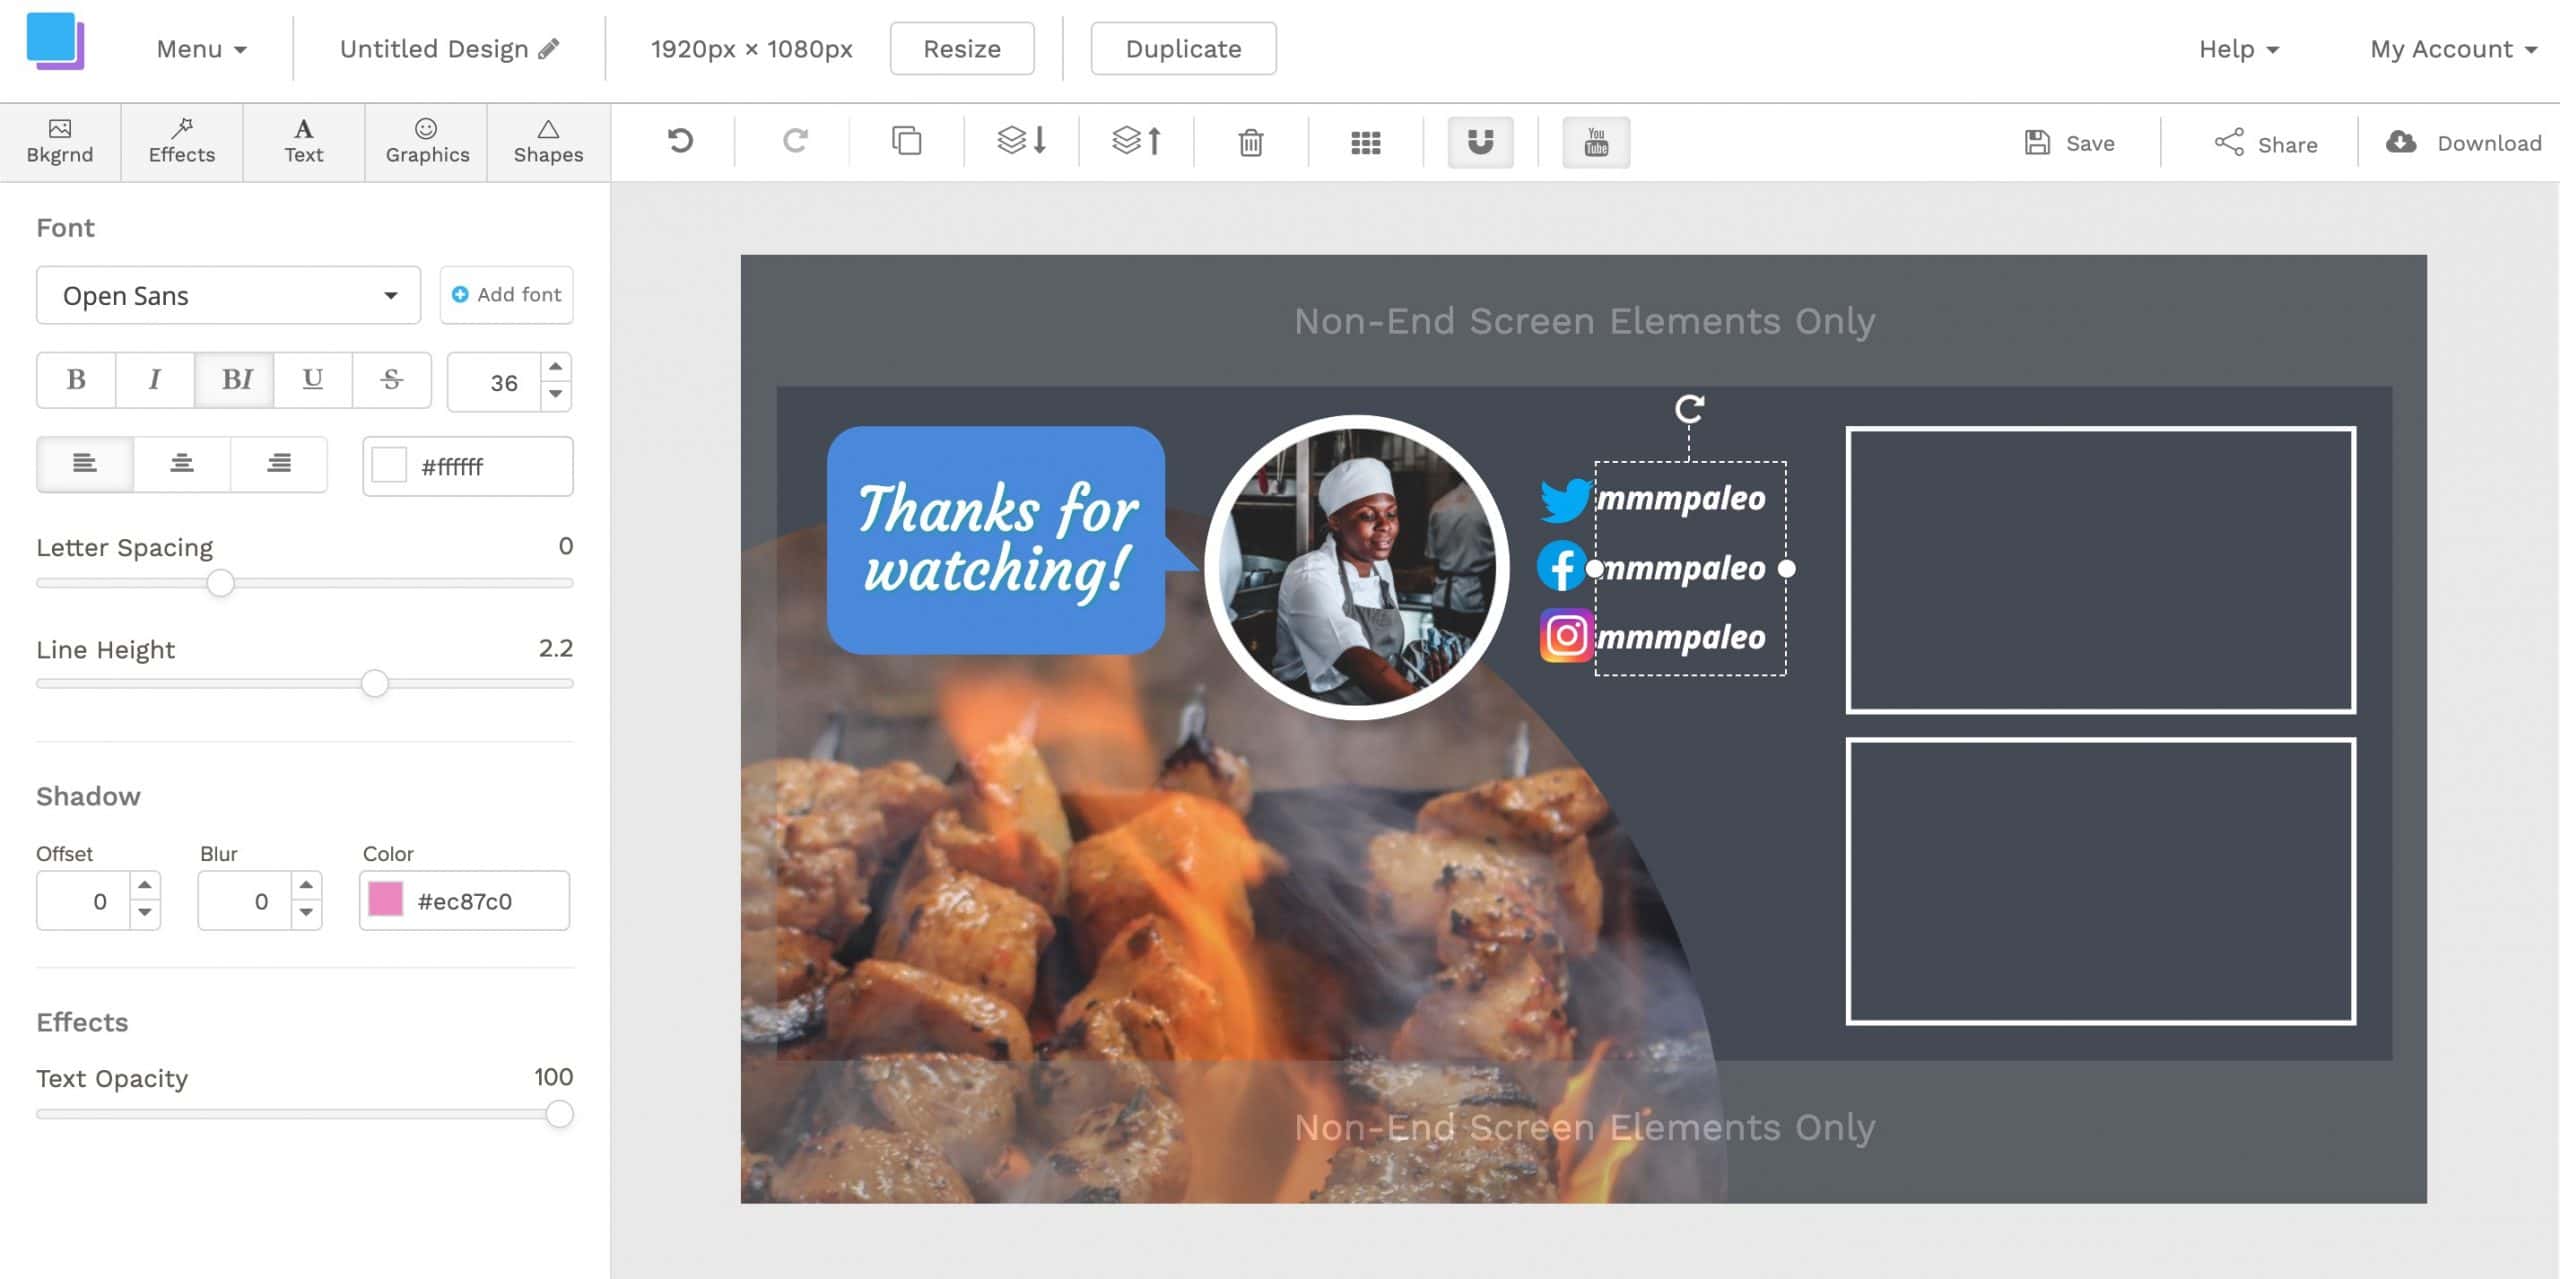Align text left
This screenshot has width=2560, height=1279.
click(85, 464)
